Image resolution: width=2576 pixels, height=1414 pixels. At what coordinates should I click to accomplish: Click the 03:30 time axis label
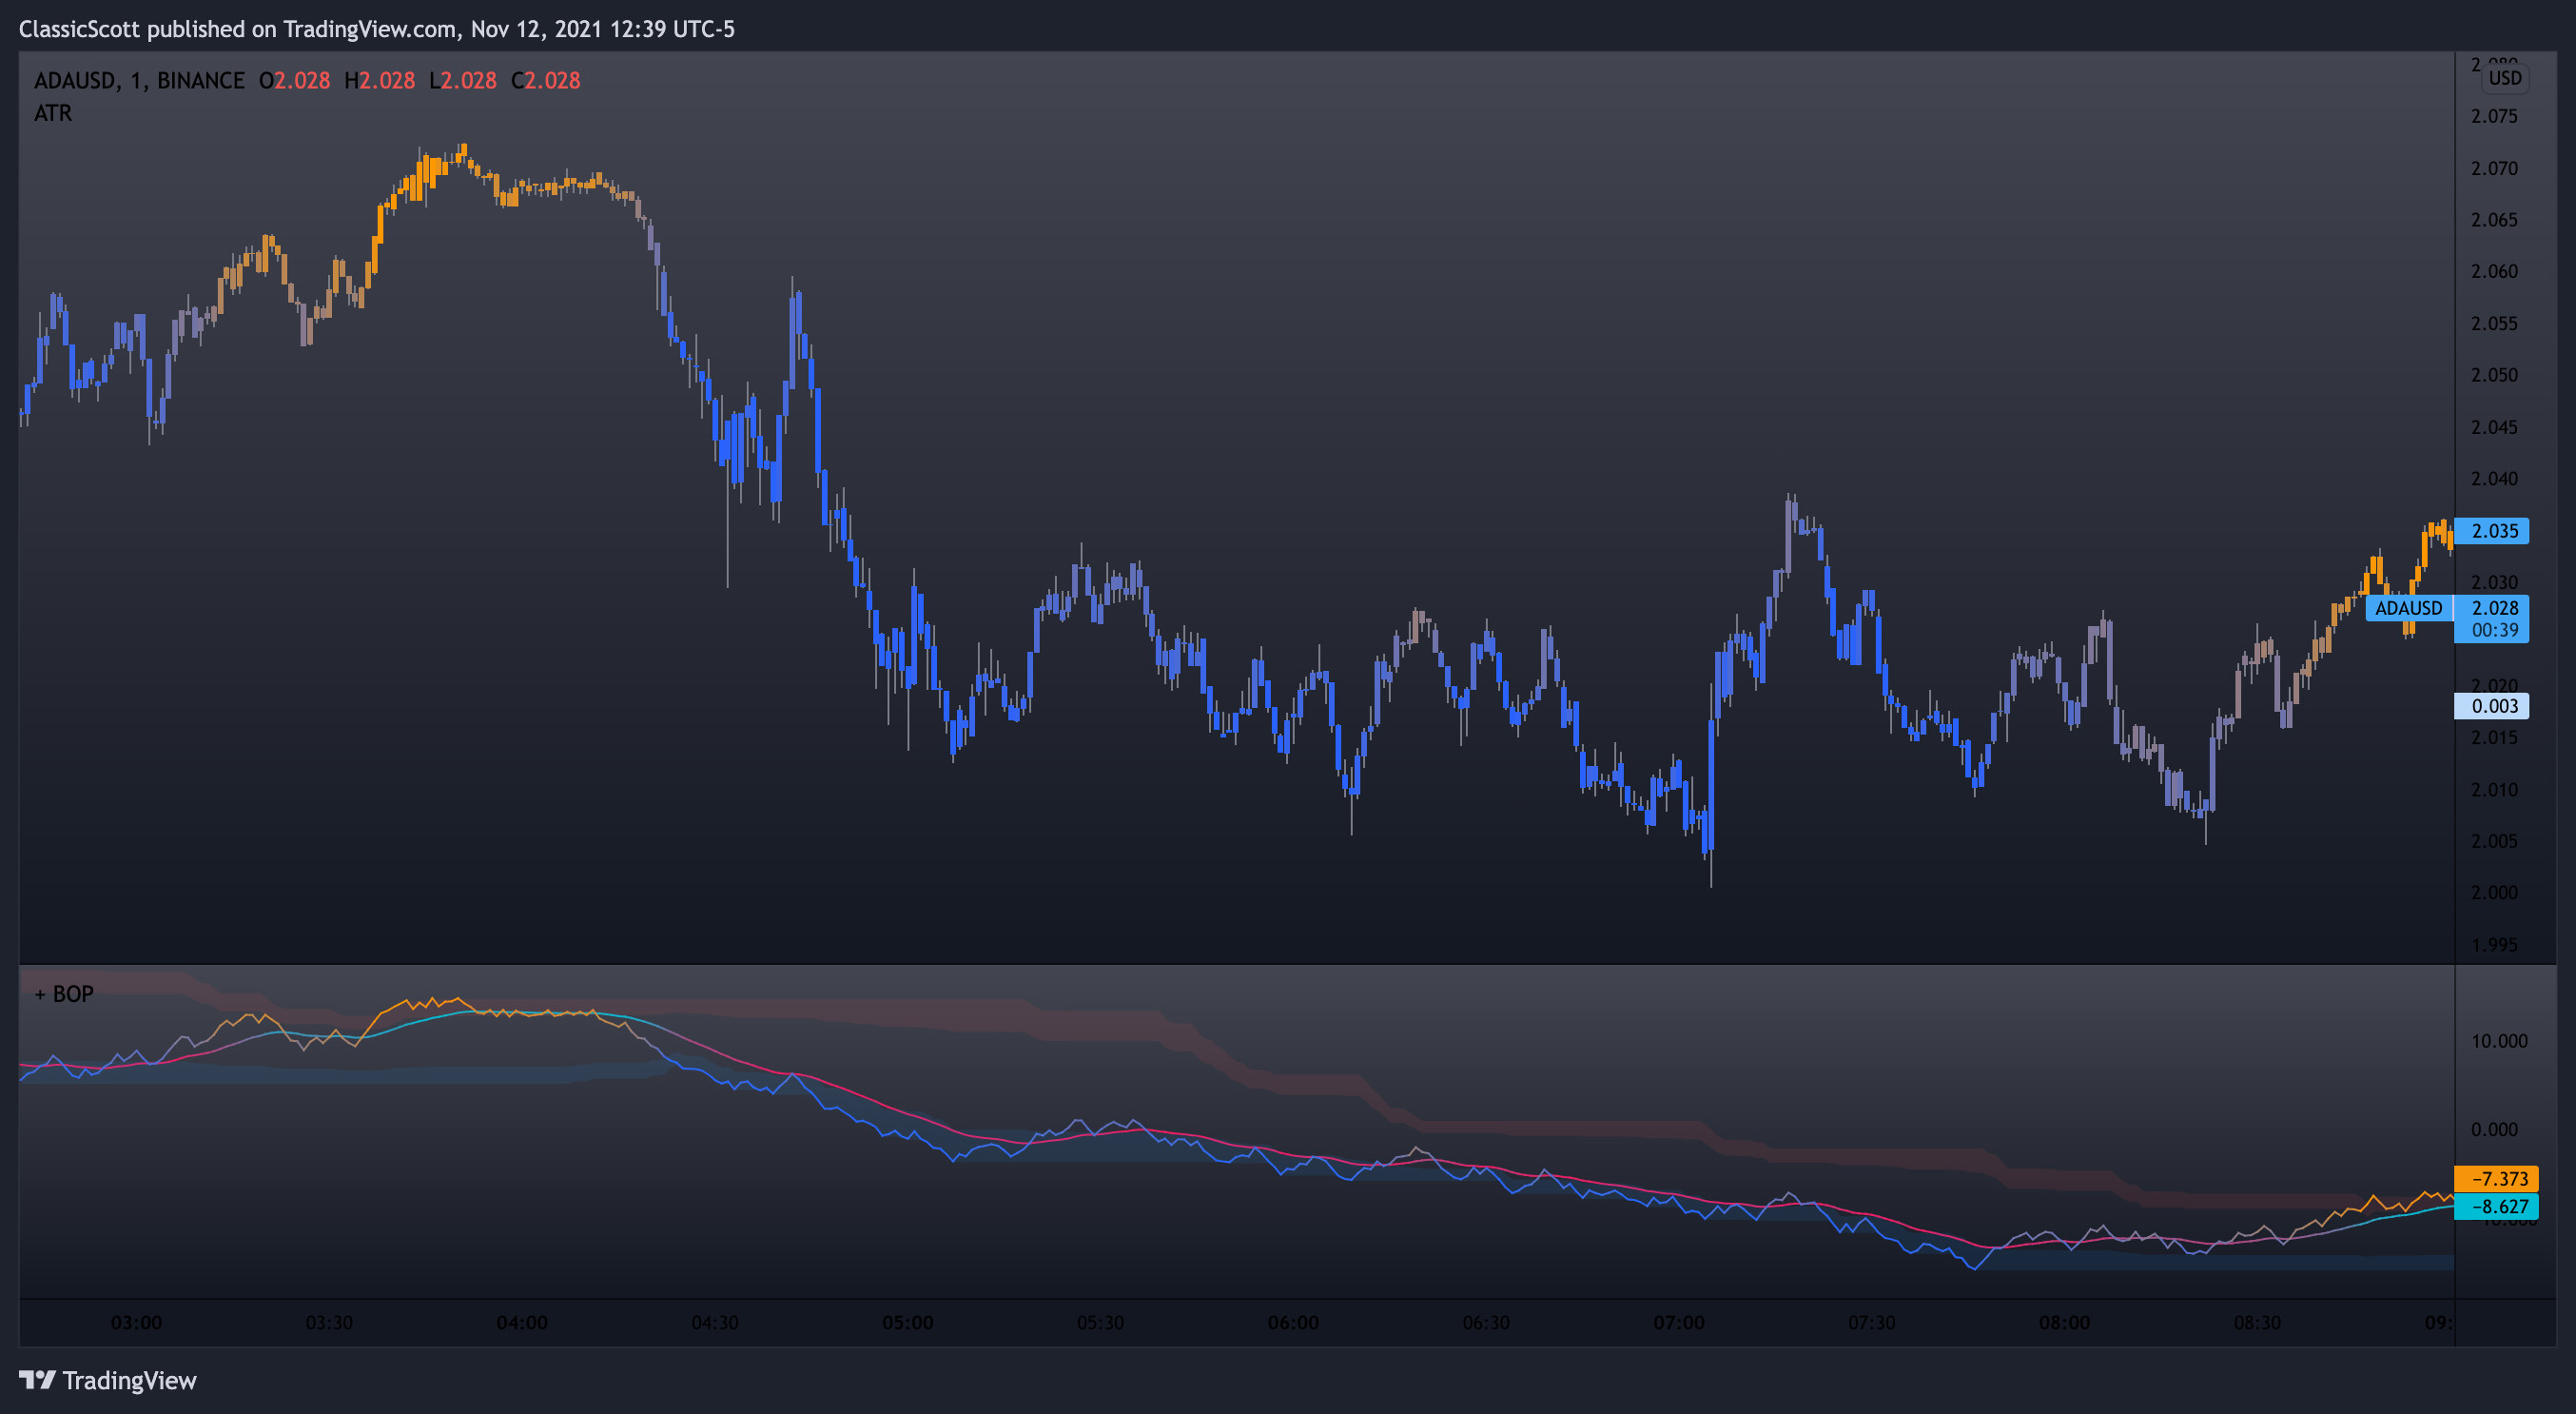pos(329,1323)
